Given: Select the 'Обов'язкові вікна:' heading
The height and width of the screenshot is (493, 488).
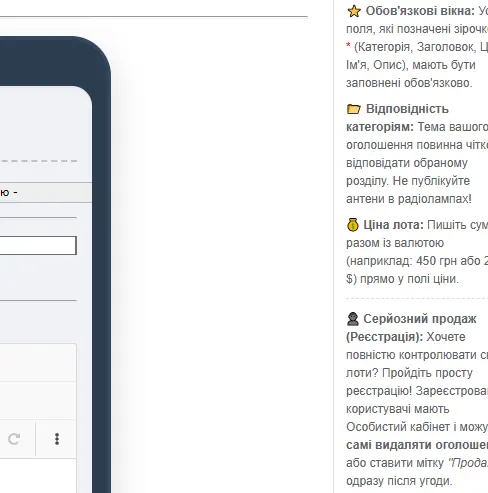Looking at the screenshot, I should (x=420, y=11).
